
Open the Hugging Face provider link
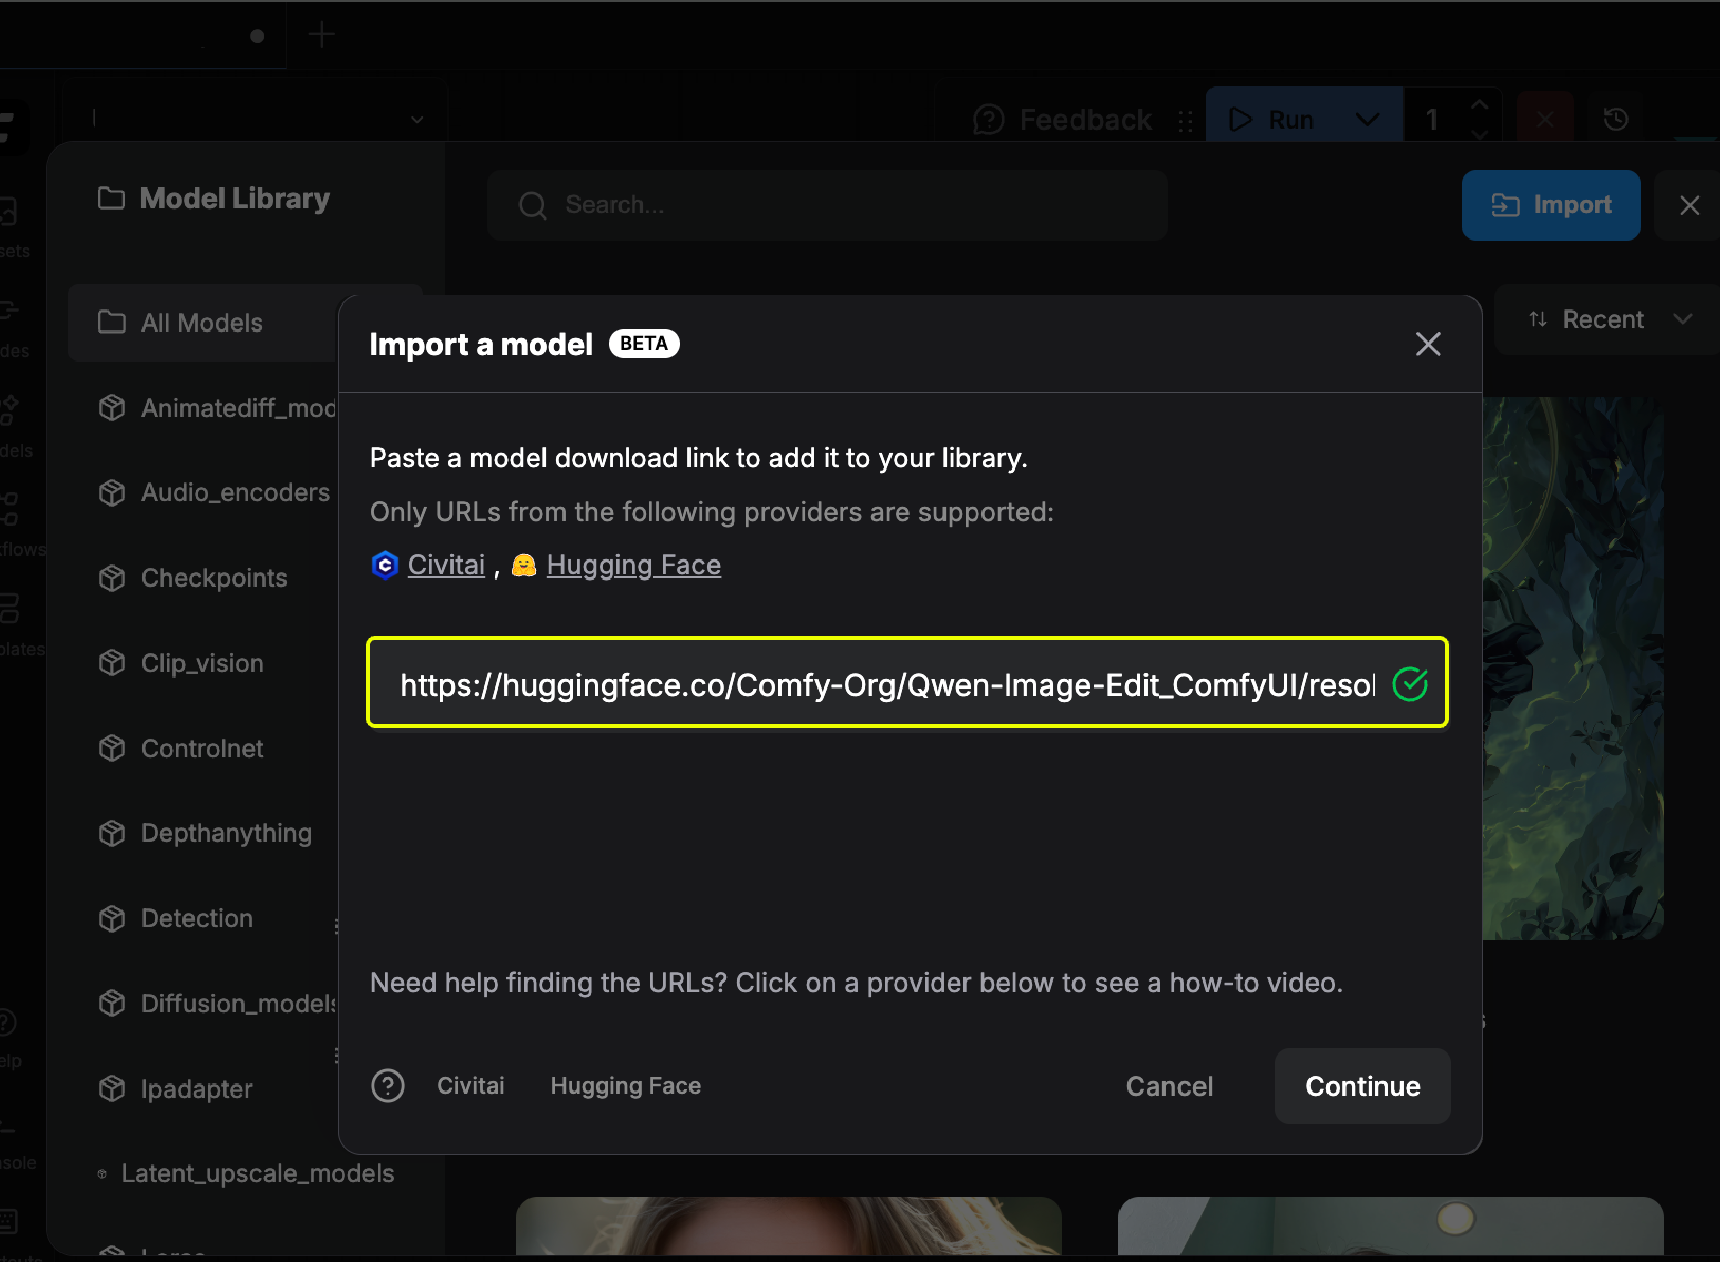pos(633,564)
